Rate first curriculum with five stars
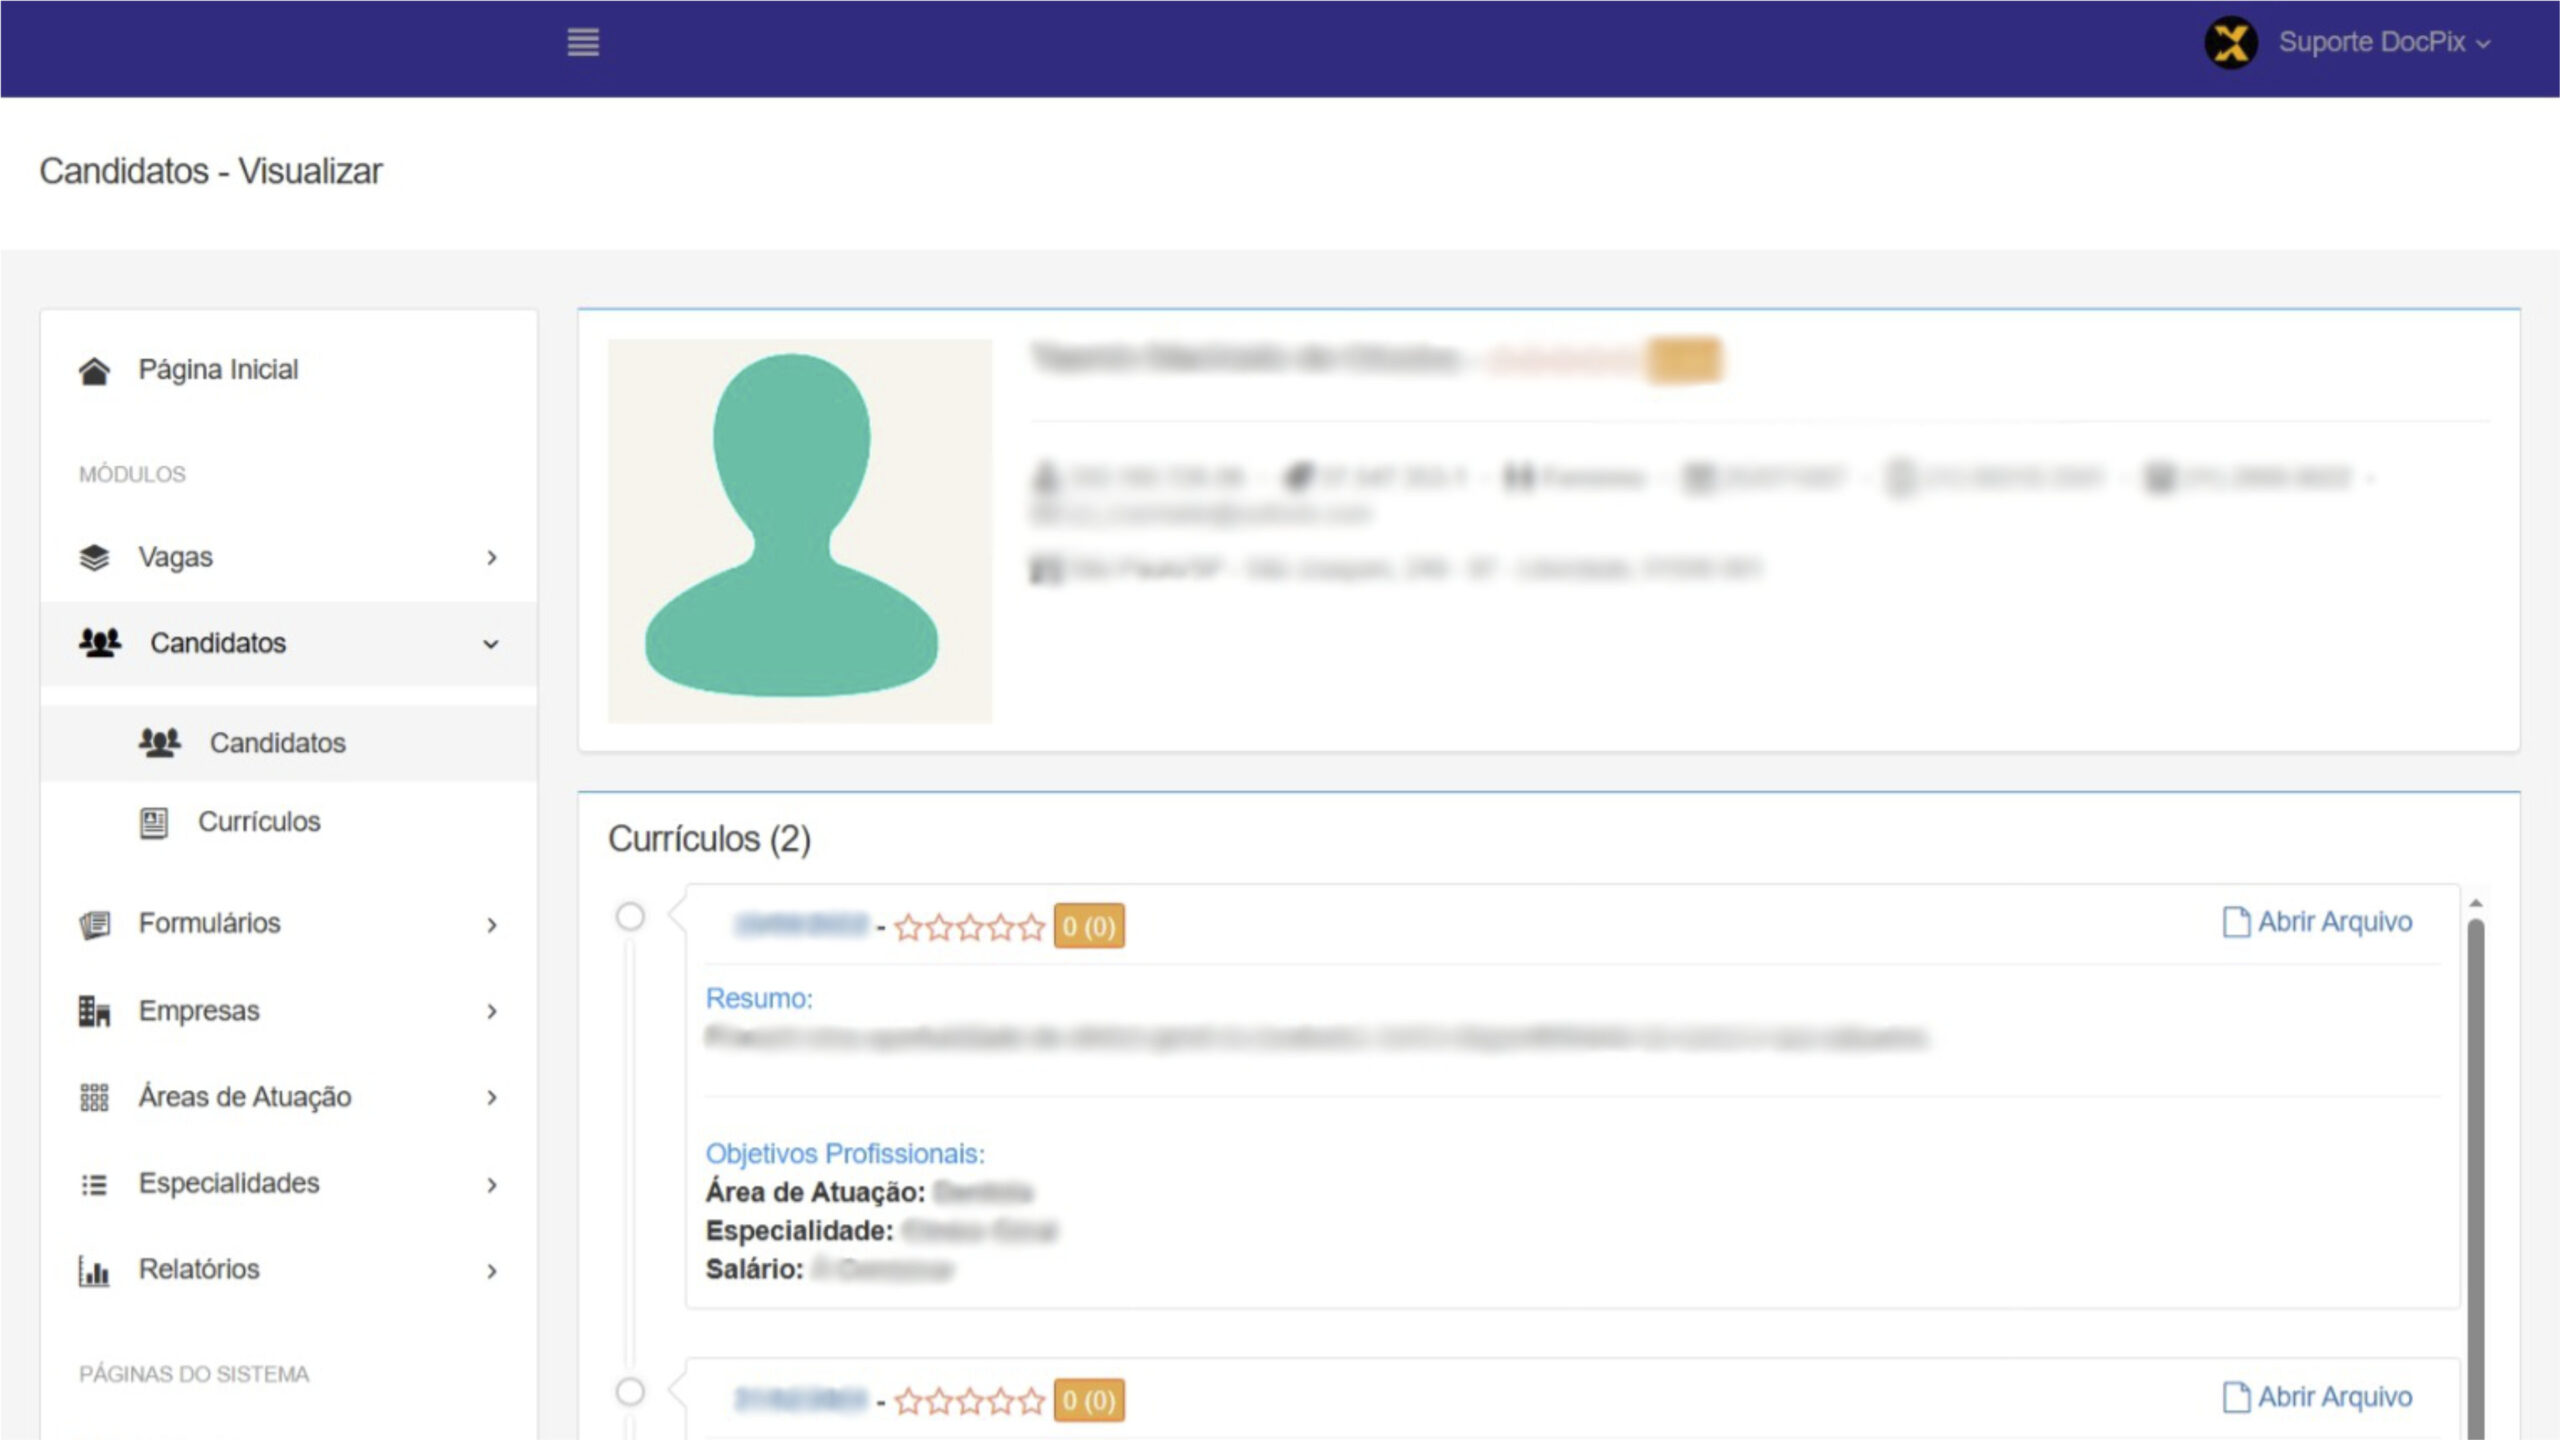 [x=1032, y=927]
